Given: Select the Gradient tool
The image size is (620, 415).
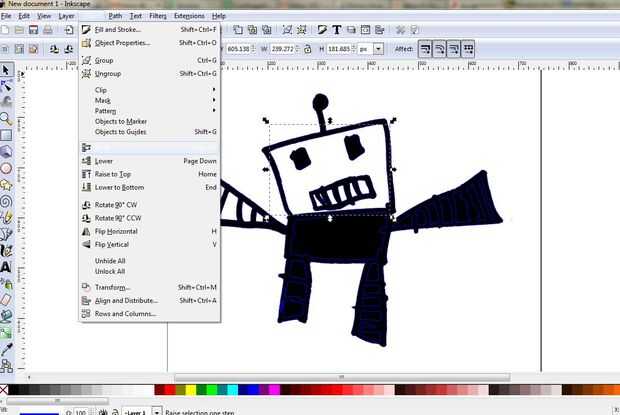Looking at the screenshot, I should (x=6, y=333).
